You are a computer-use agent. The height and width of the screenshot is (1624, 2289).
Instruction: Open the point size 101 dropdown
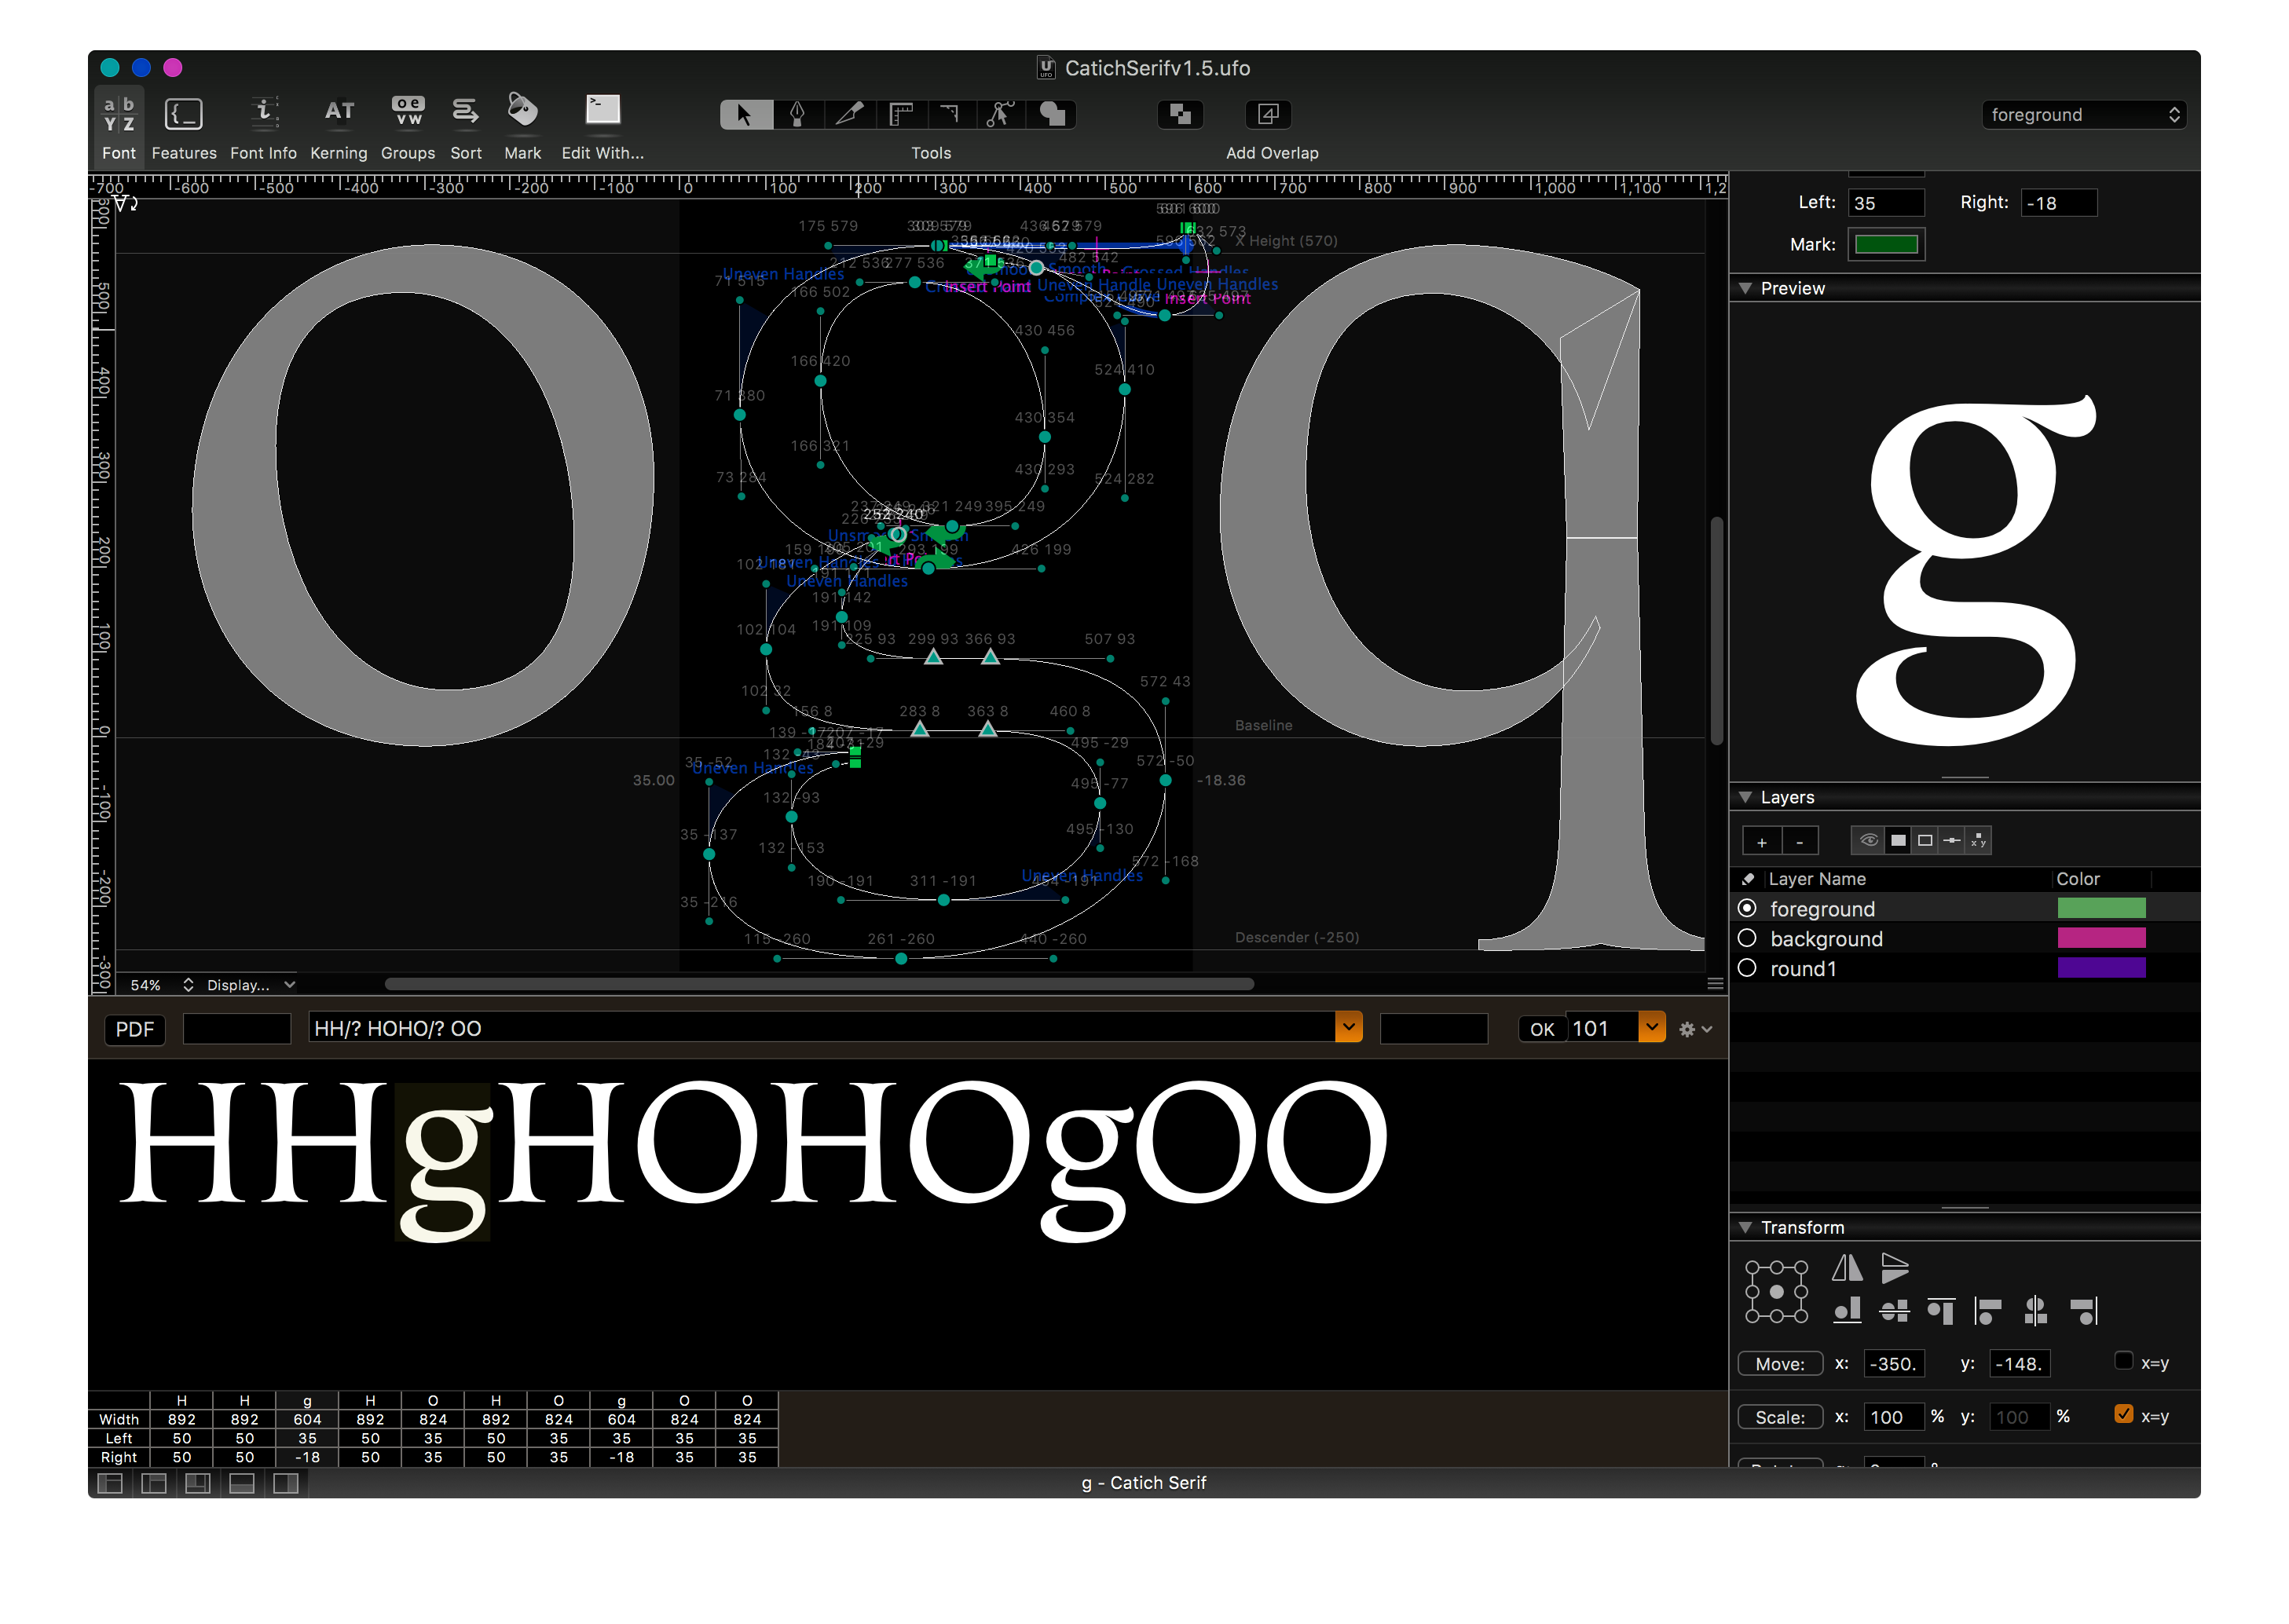point(1652,1028)
